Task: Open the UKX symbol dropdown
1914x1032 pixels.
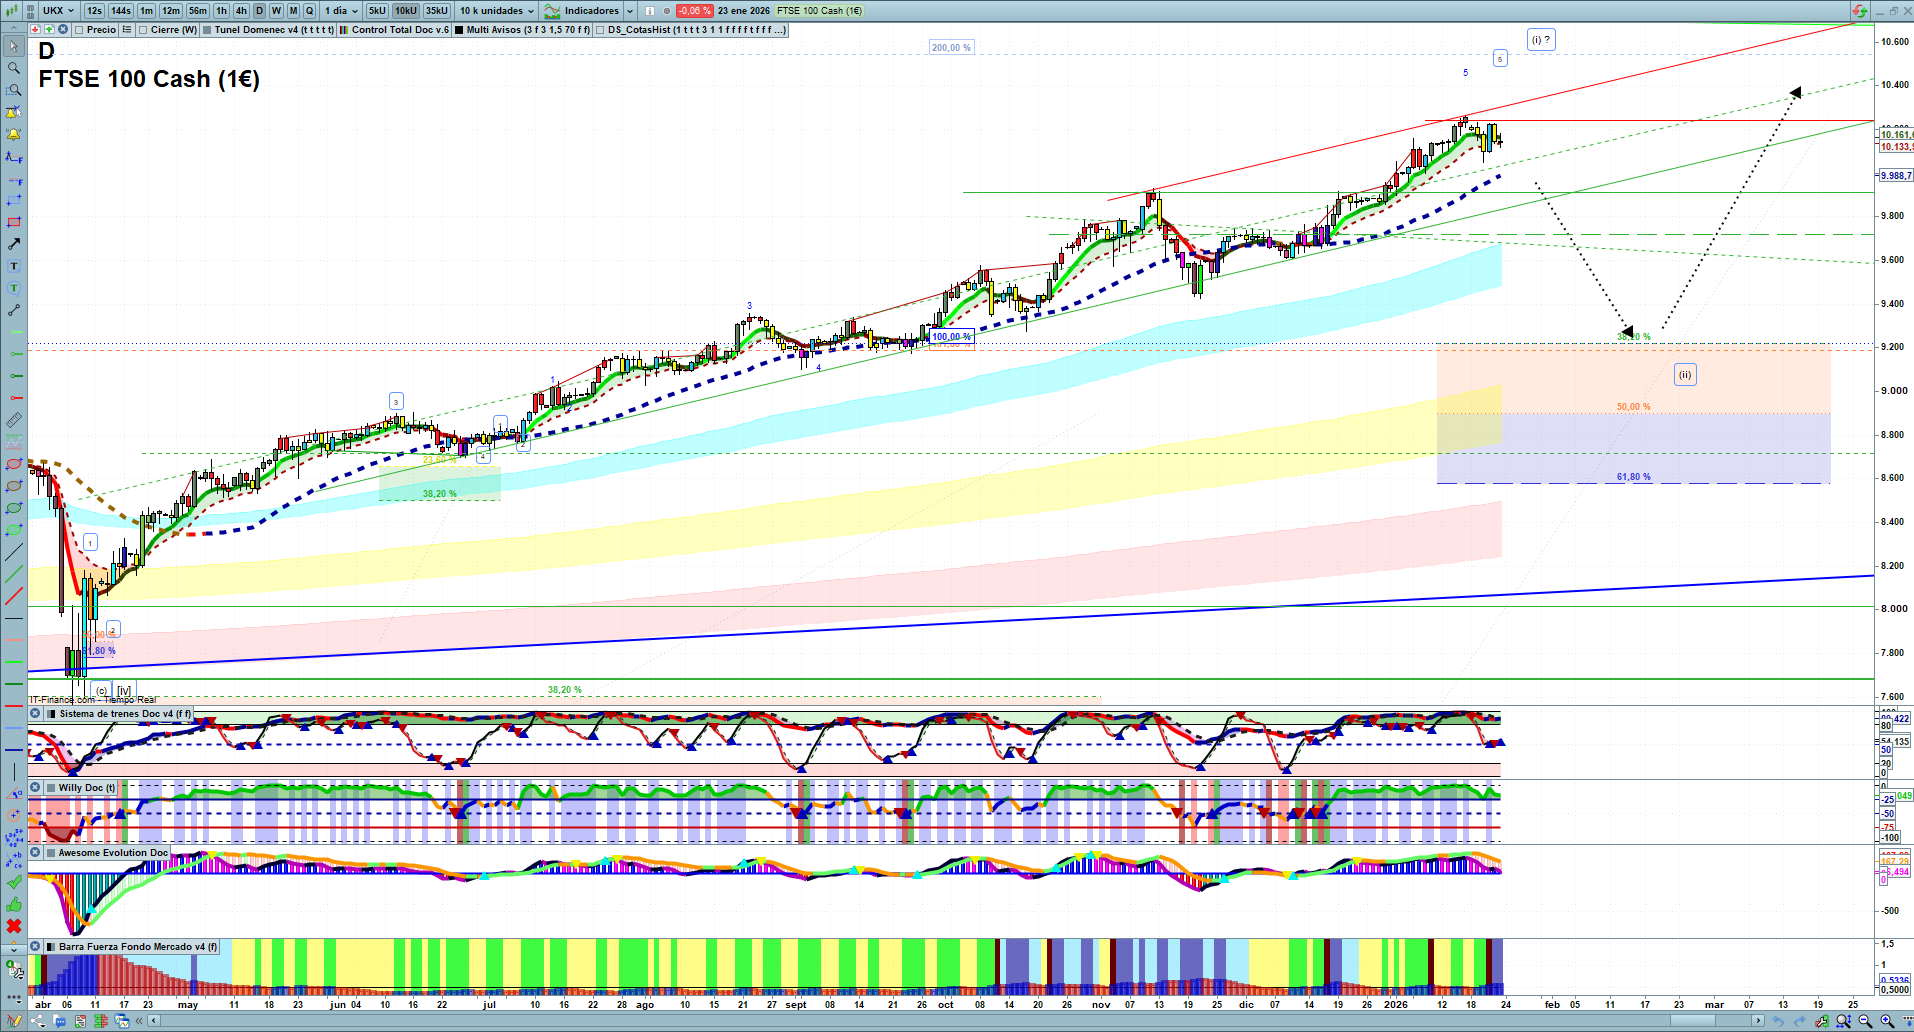Action: (58, 11)
